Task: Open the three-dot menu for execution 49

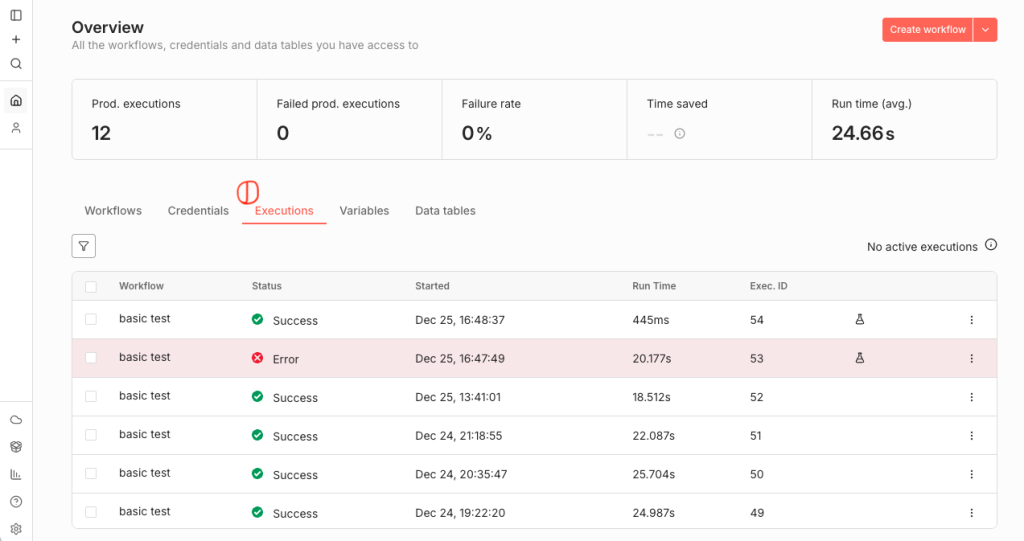Action: click(971, 513)
